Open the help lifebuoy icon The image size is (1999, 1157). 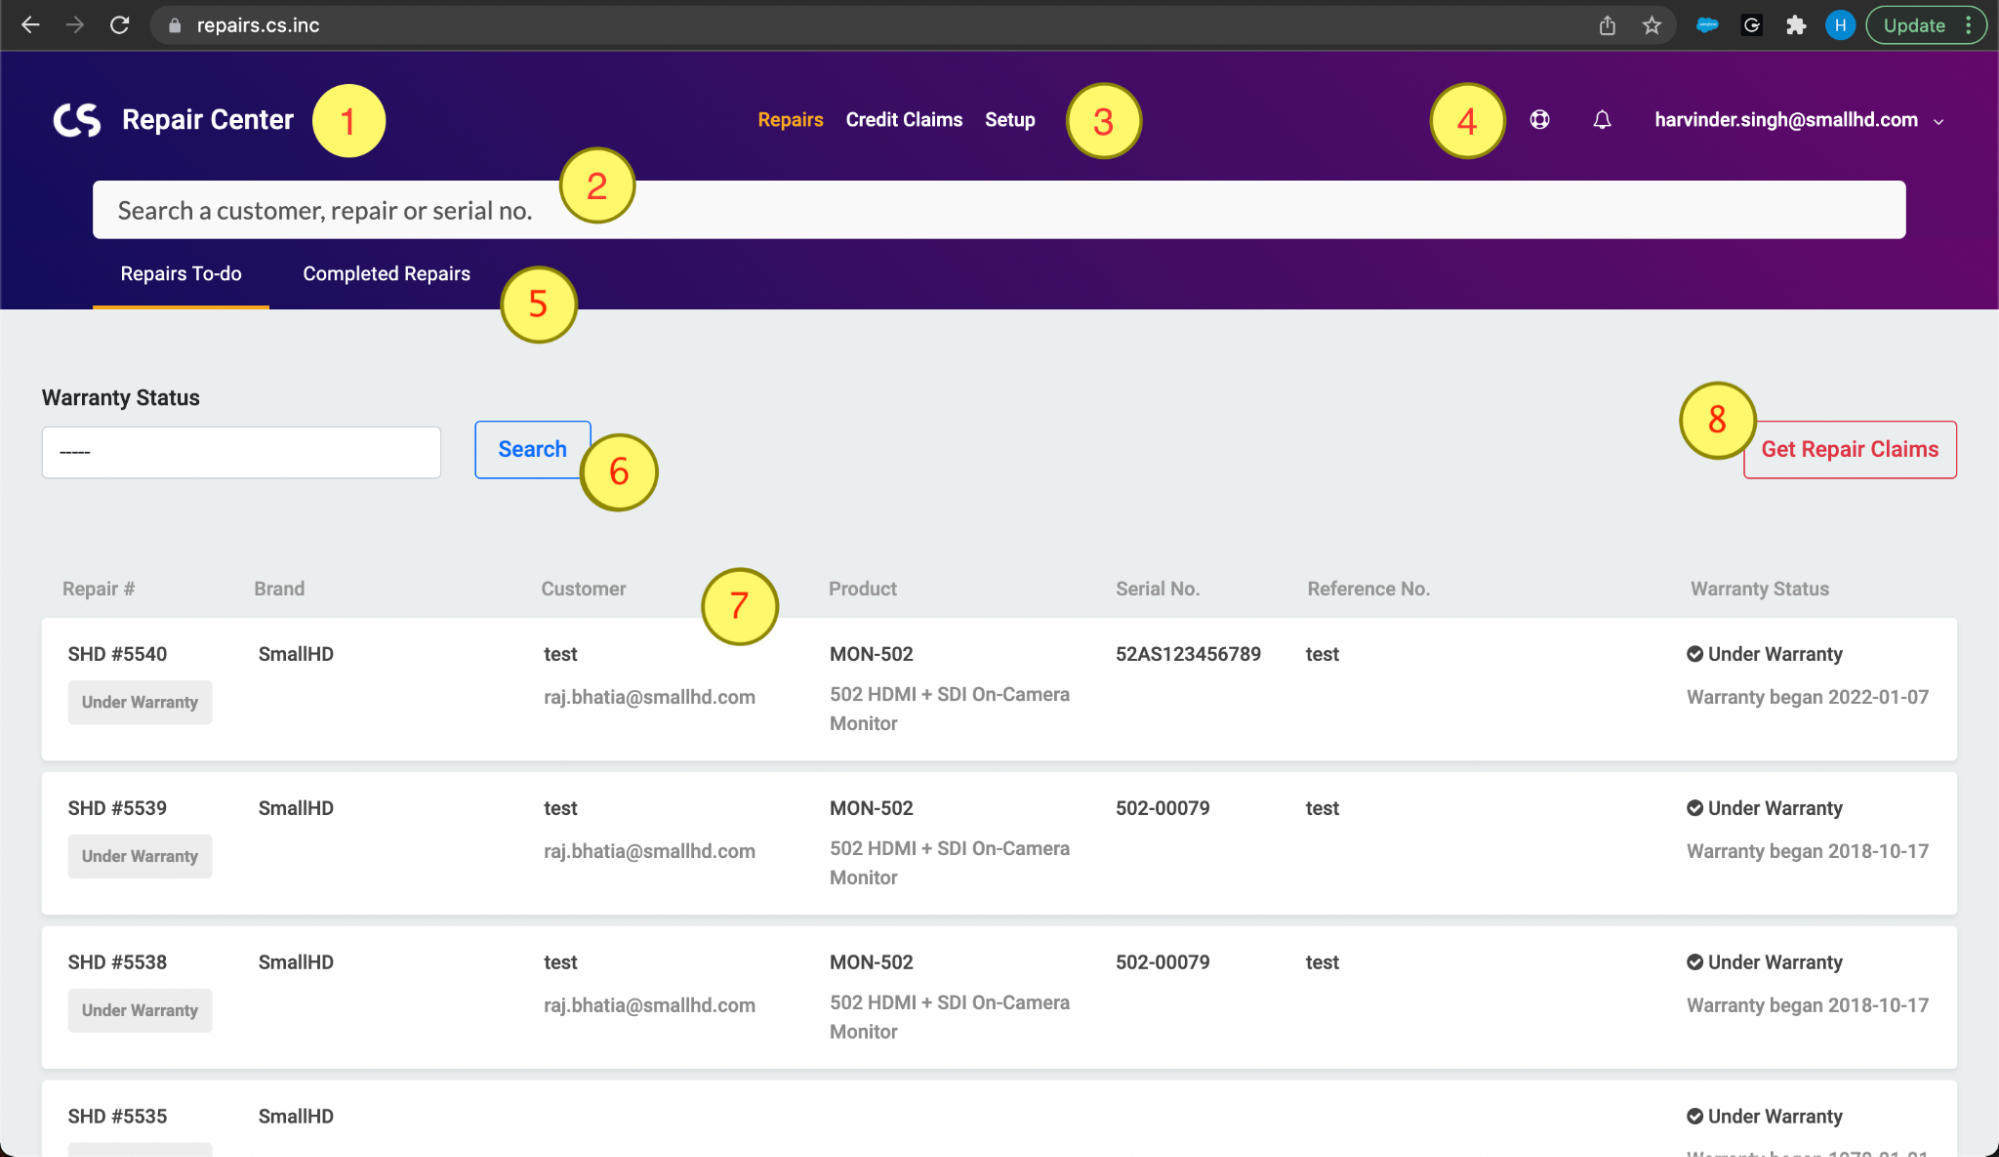[x=1539, y=120]
